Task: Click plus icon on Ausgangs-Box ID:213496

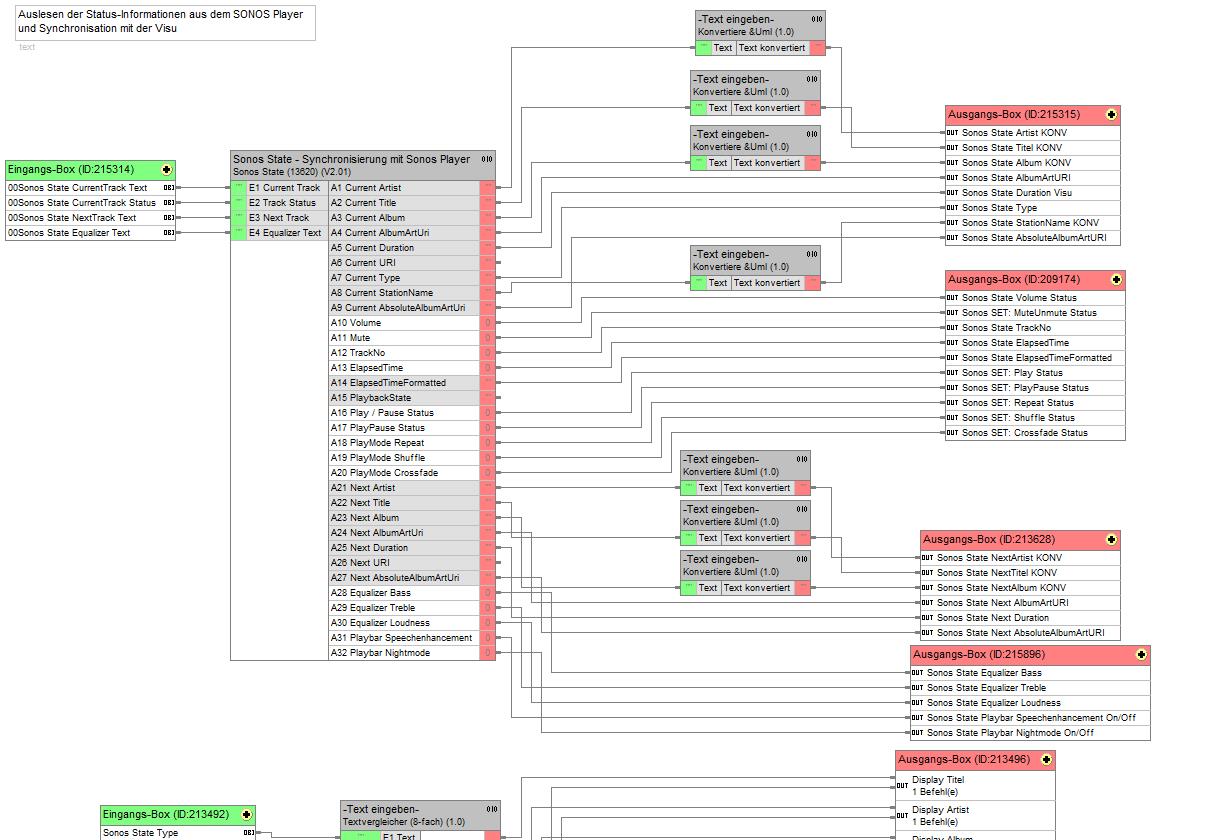Action: click(x=1046, y=760)
